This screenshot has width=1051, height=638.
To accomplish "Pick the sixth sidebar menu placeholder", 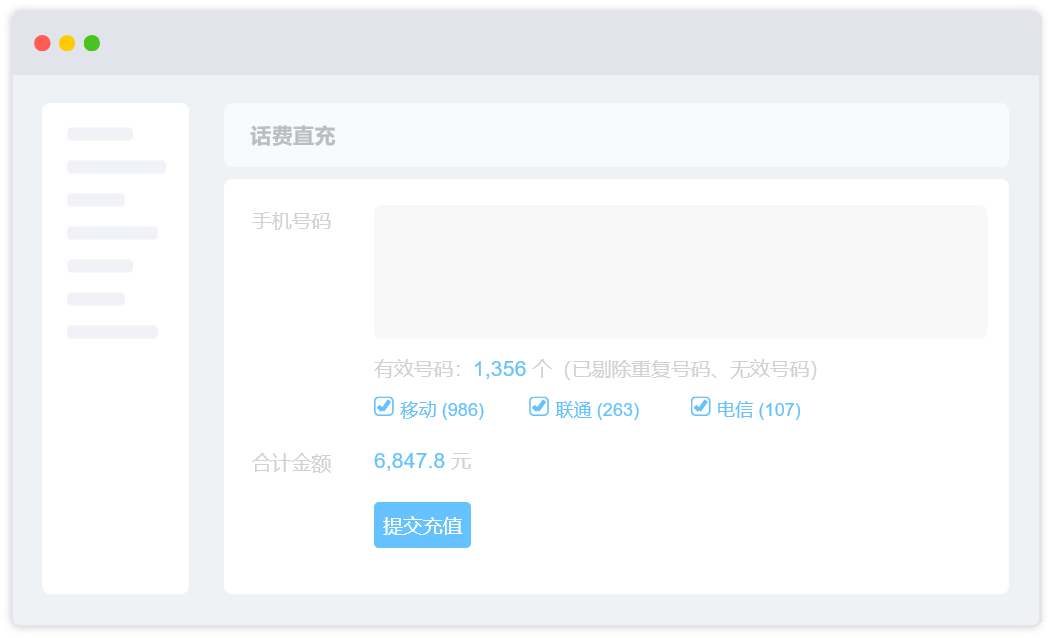I will point(96,299).
